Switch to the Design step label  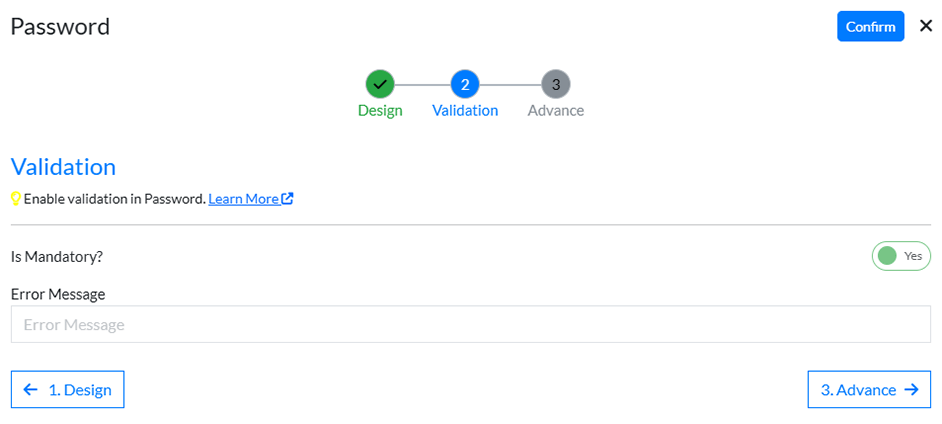[x=380, y=111]
